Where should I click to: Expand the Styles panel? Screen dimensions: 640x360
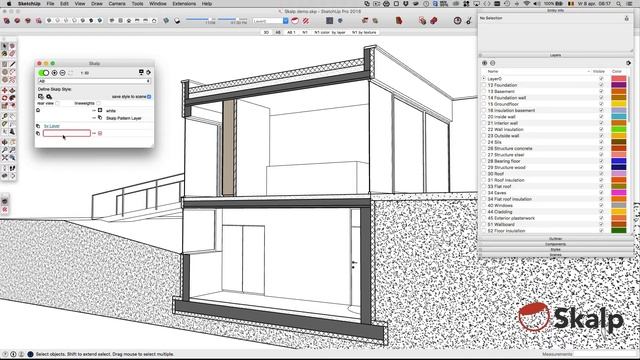click(x=555, y=249)
